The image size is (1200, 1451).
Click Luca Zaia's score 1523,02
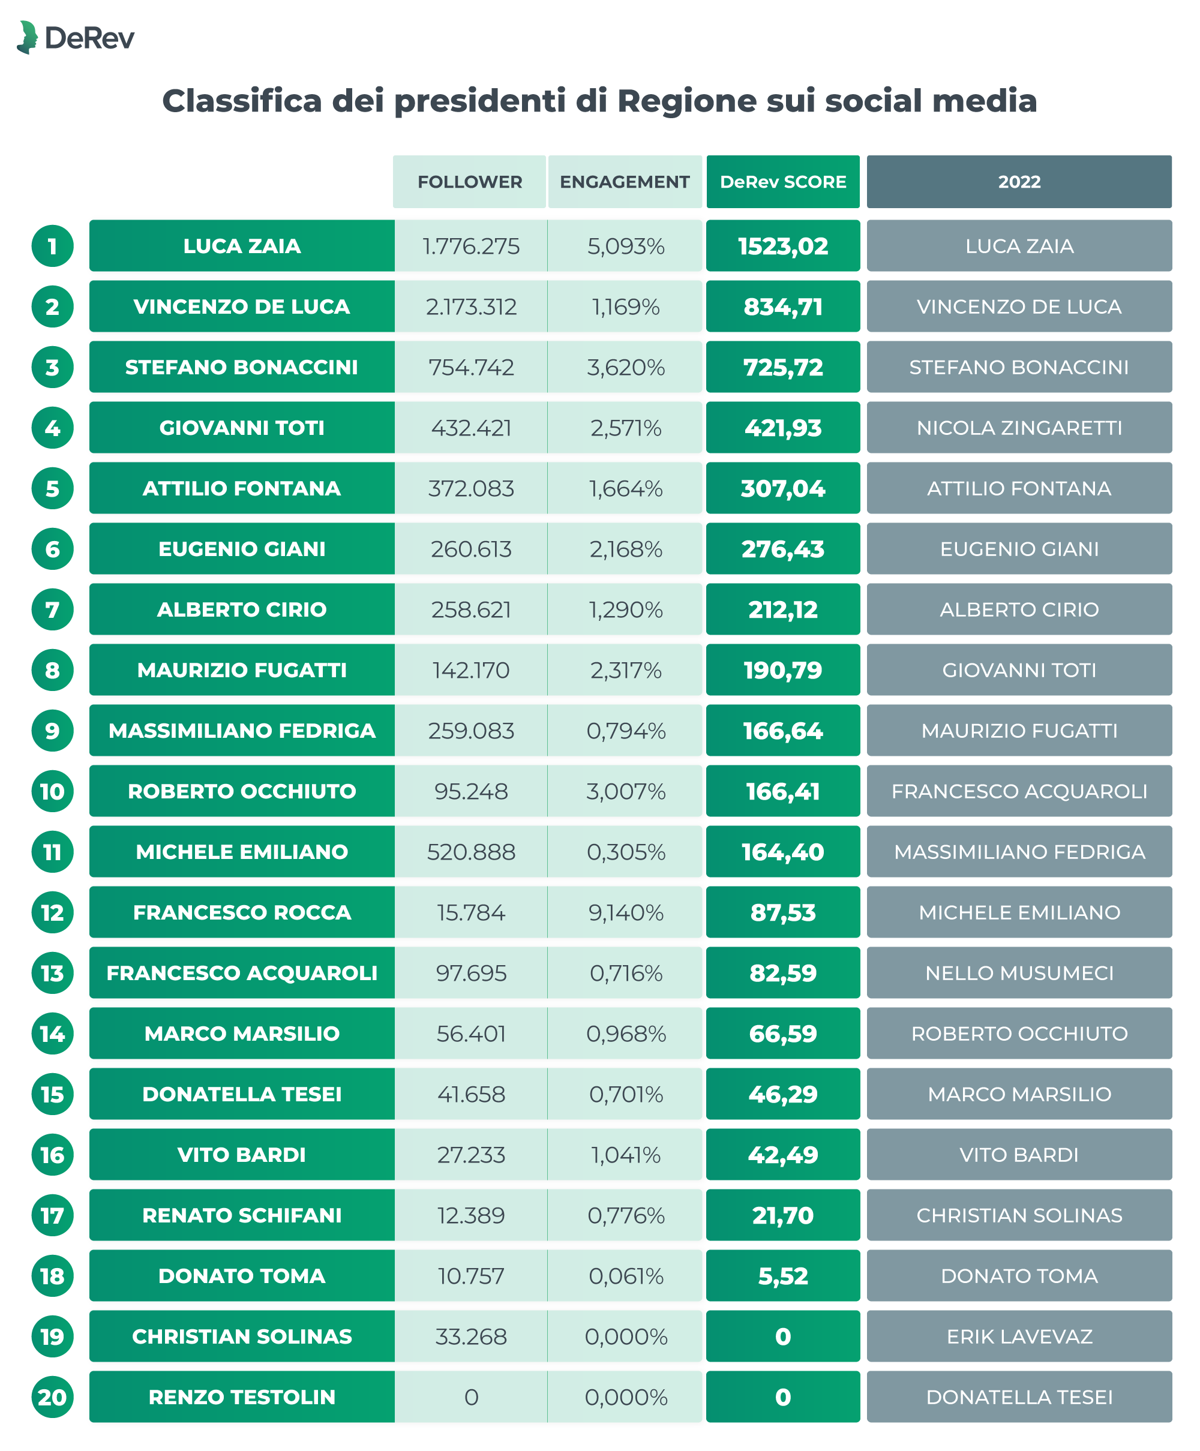tap(783, 246)
